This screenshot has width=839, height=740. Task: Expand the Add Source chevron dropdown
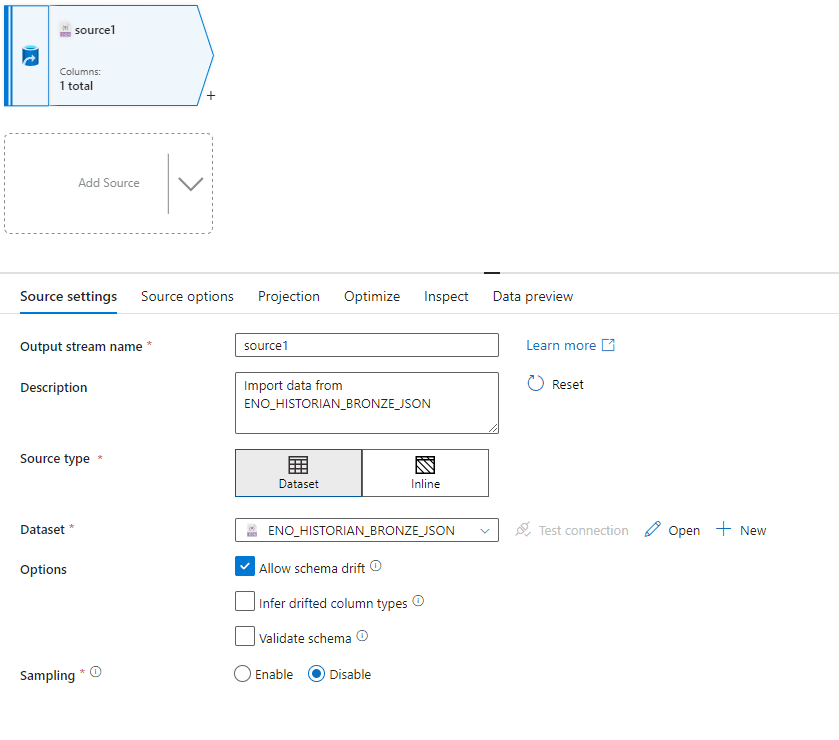click(x=190, y=184)
